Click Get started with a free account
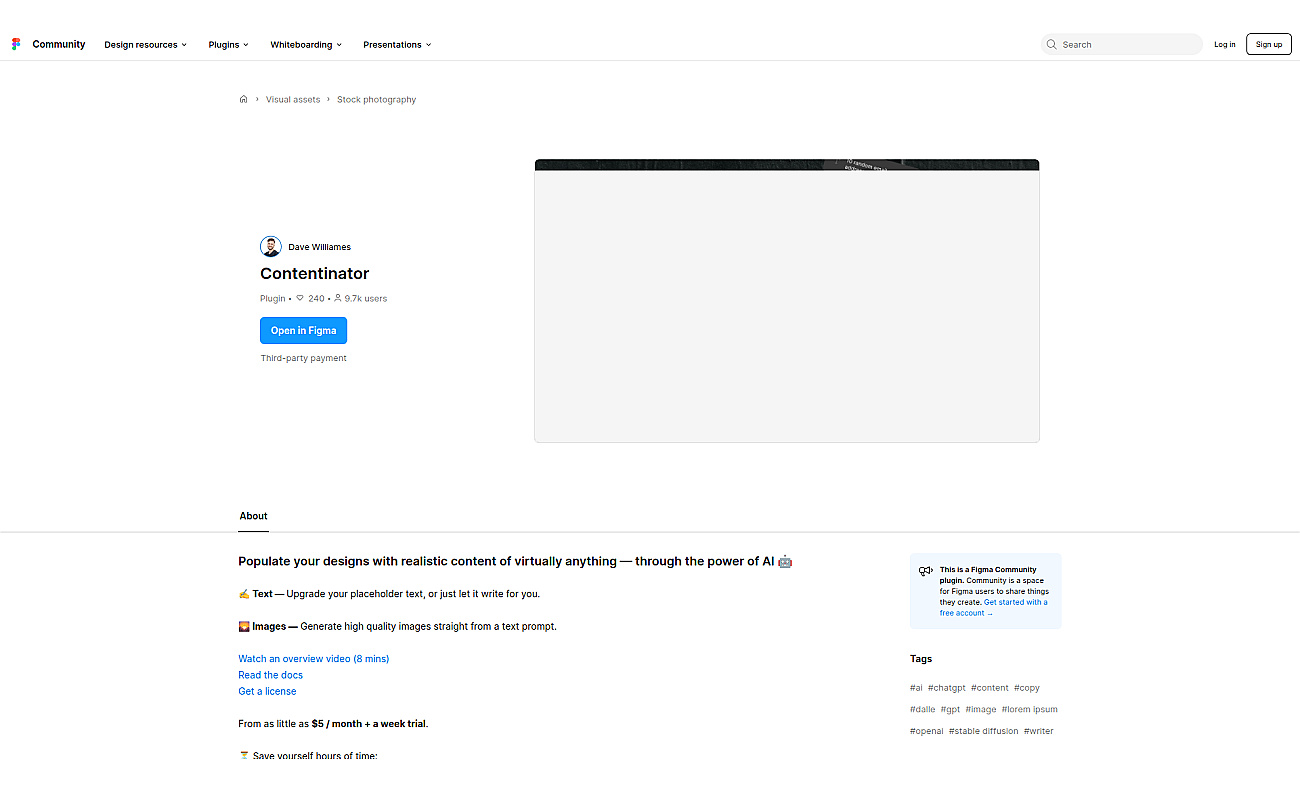 (993, 607)
